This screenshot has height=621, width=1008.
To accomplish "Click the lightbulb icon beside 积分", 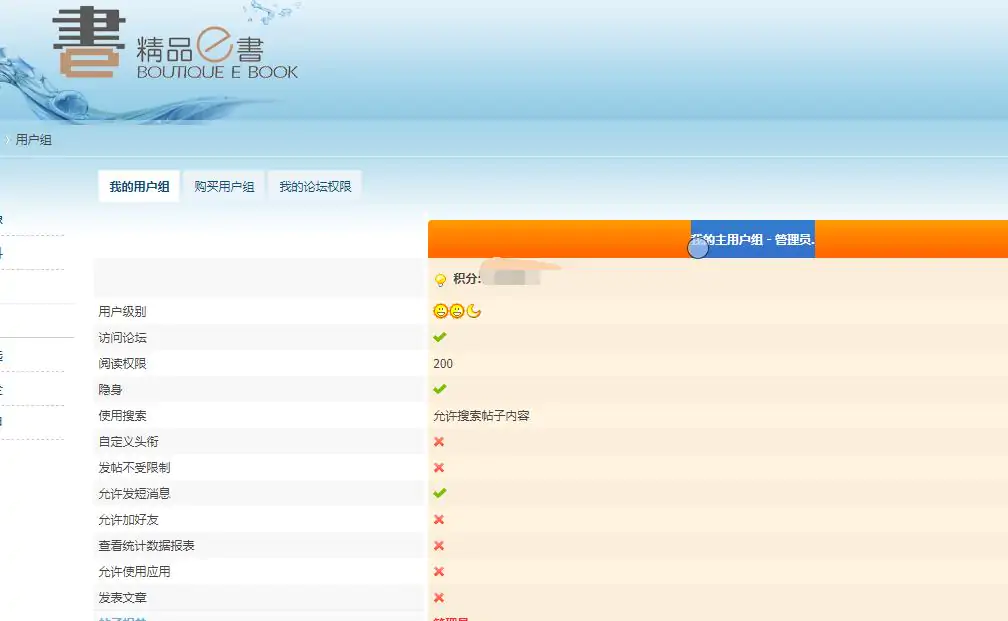I will pos(440,280).
